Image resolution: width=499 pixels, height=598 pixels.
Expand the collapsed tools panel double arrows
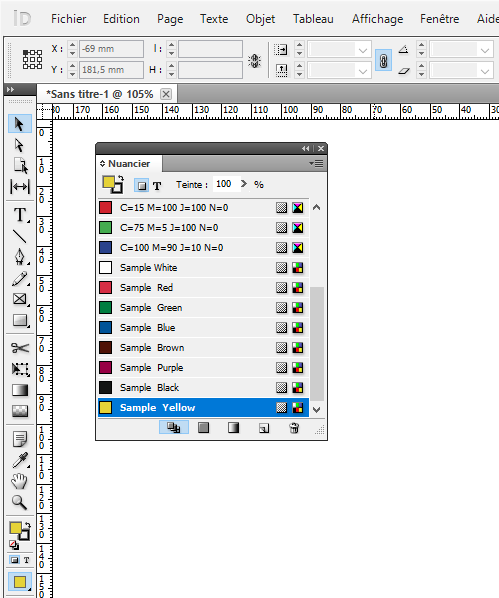coord(10,89)
